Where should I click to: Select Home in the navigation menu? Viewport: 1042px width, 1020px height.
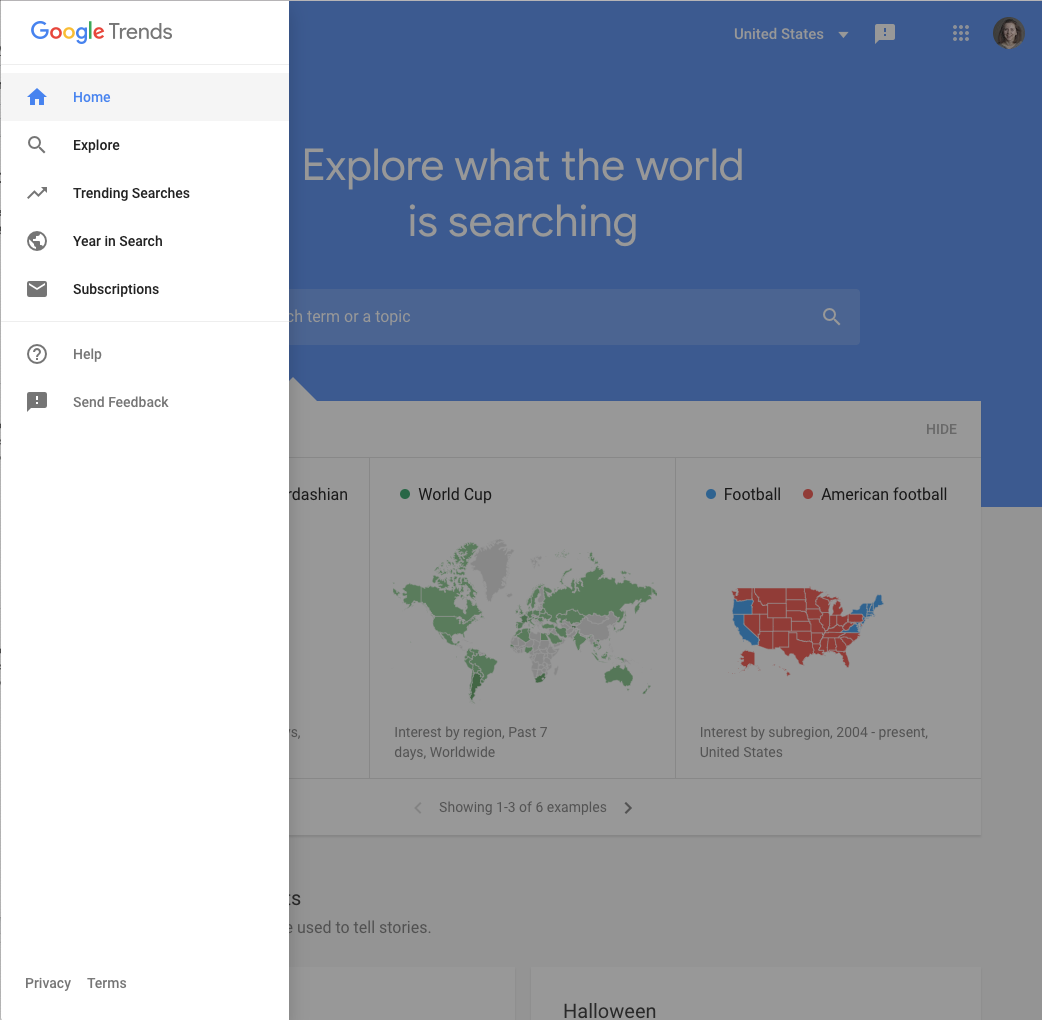pyautogui.click(x=145, y=97)
